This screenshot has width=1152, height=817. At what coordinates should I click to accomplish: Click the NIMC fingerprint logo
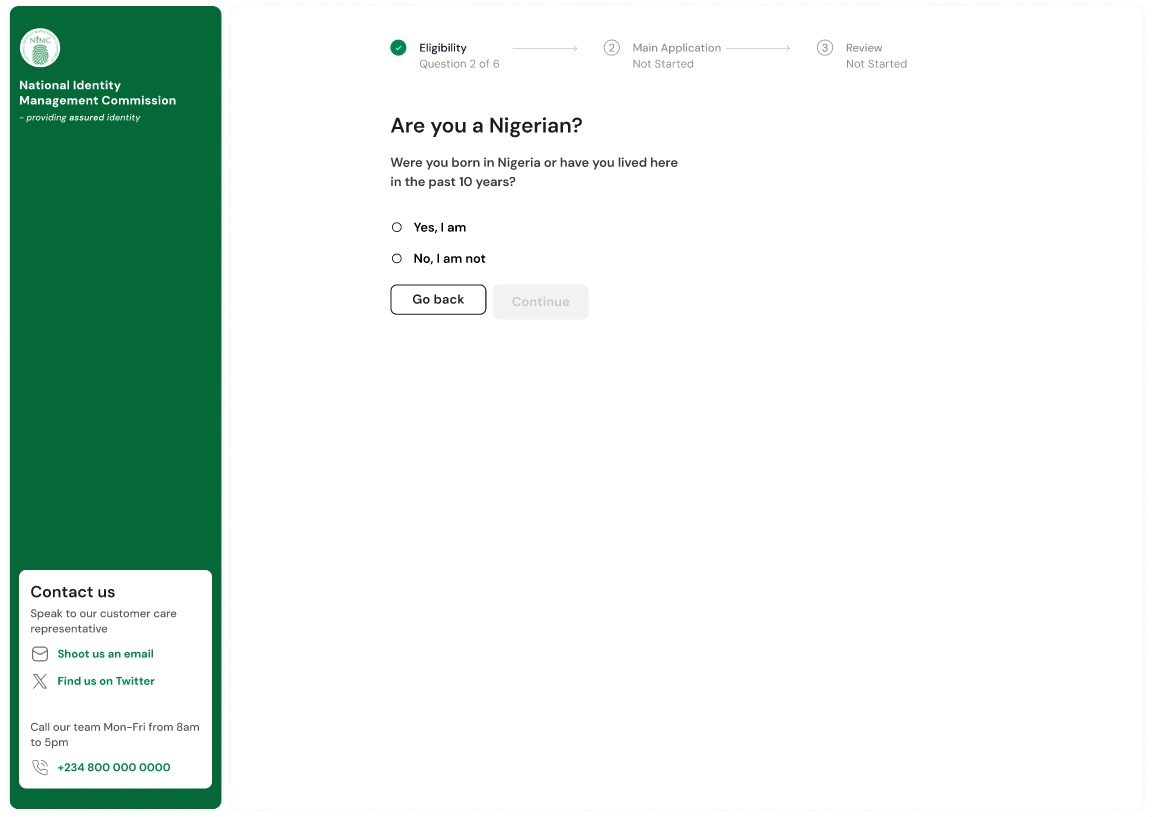tap(40, 48)
